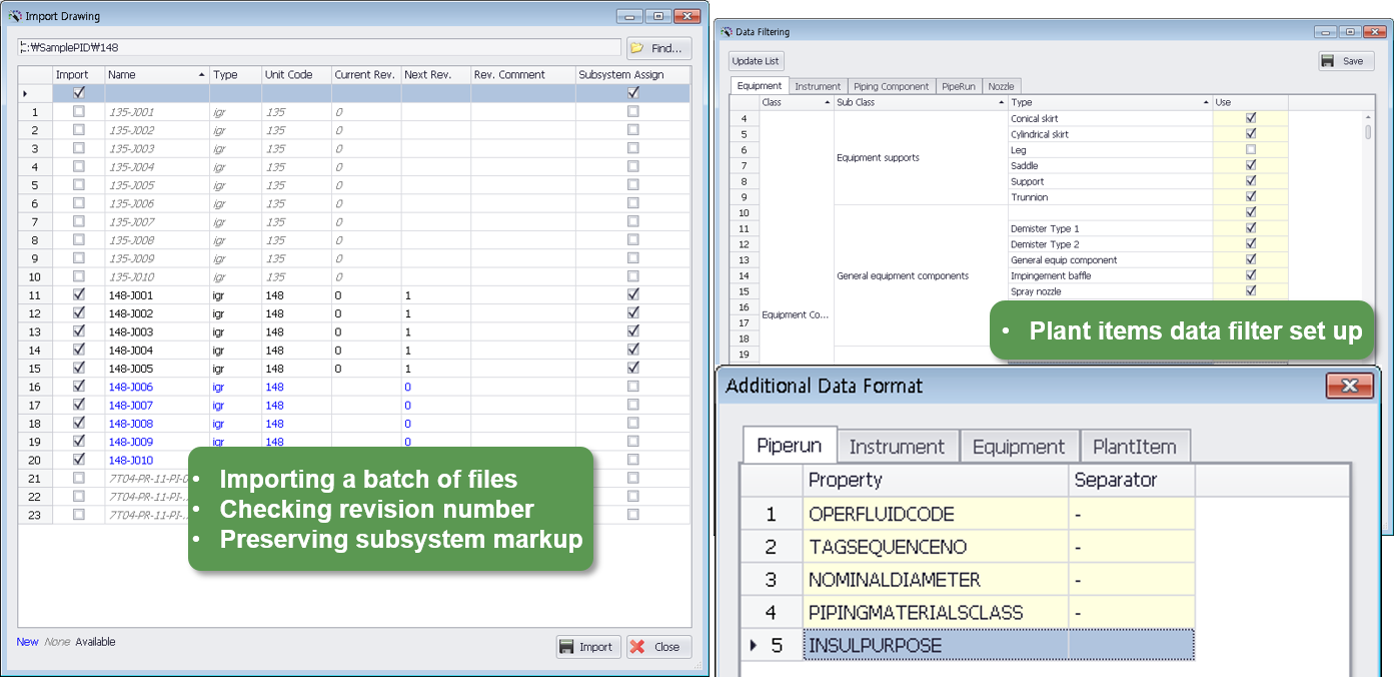
Task: Enable Subsystem Assign for 148-J006
Action: 633,386
